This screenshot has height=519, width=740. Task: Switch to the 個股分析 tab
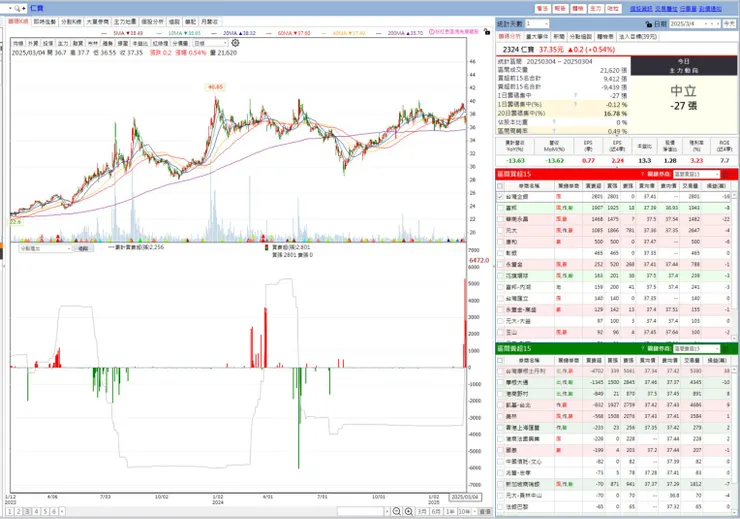tap(152, 22)
